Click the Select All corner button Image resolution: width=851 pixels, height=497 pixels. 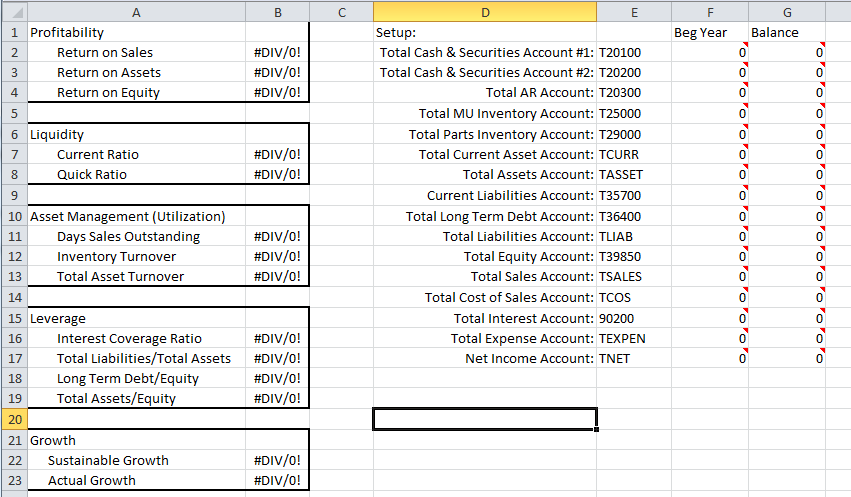[x=13, y=11]
